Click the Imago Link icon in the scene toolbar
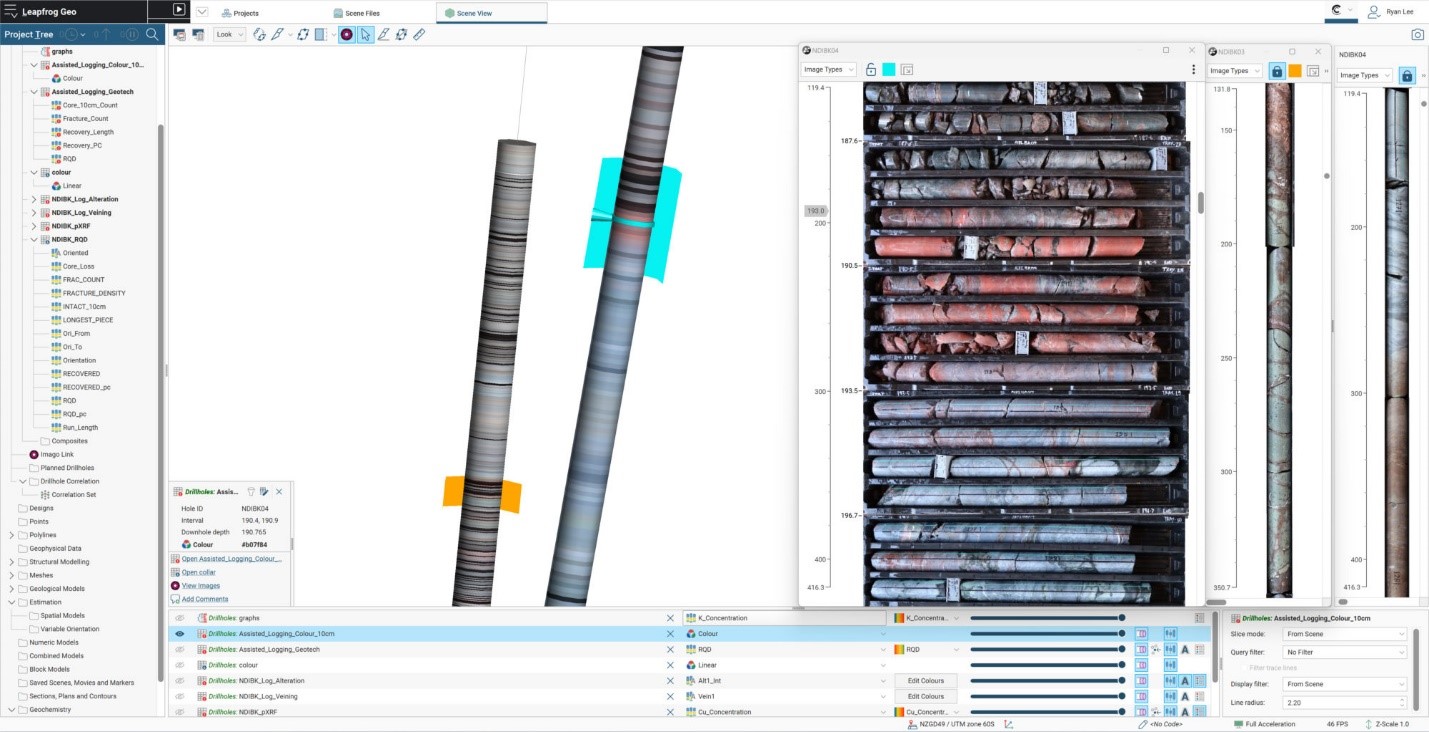1429x732 pixels. pos(346,34)
